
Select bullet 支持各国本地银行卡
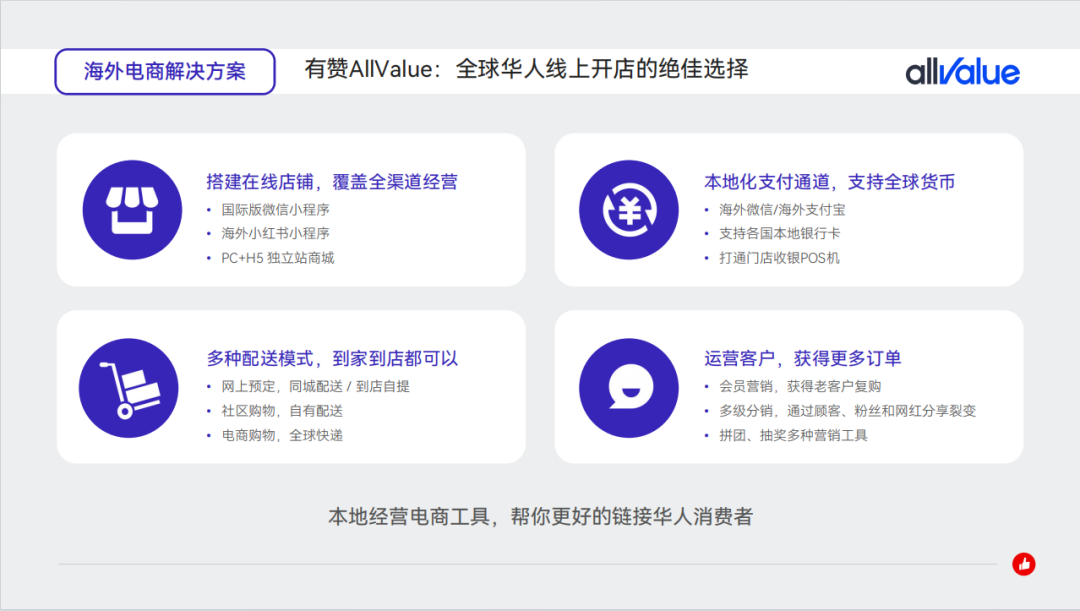(x=780, y=234)
